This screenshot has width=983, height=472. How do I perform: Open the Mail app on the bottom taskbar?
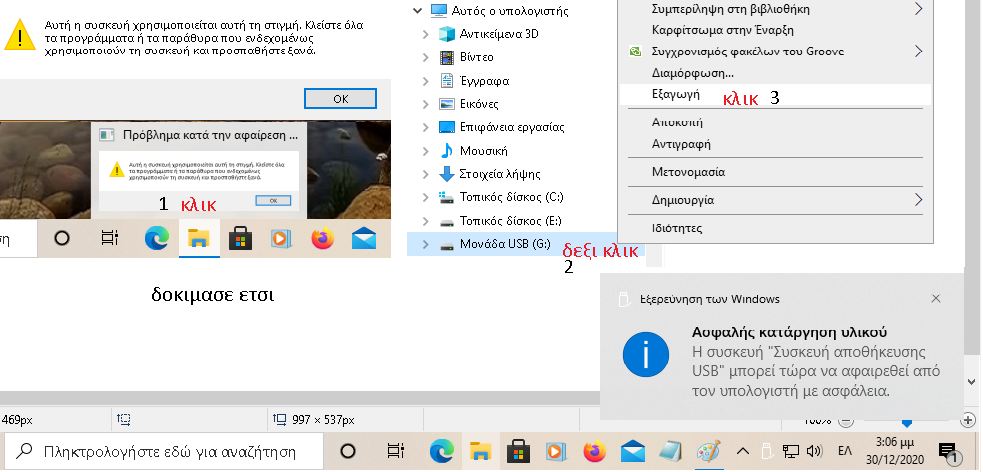pos(633,451)
